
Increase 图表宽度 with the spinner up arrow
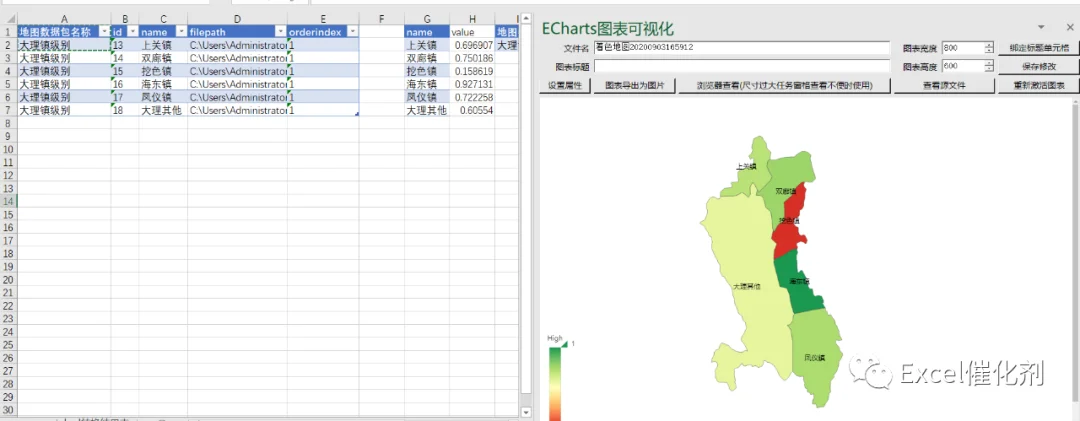pos(990,45)
